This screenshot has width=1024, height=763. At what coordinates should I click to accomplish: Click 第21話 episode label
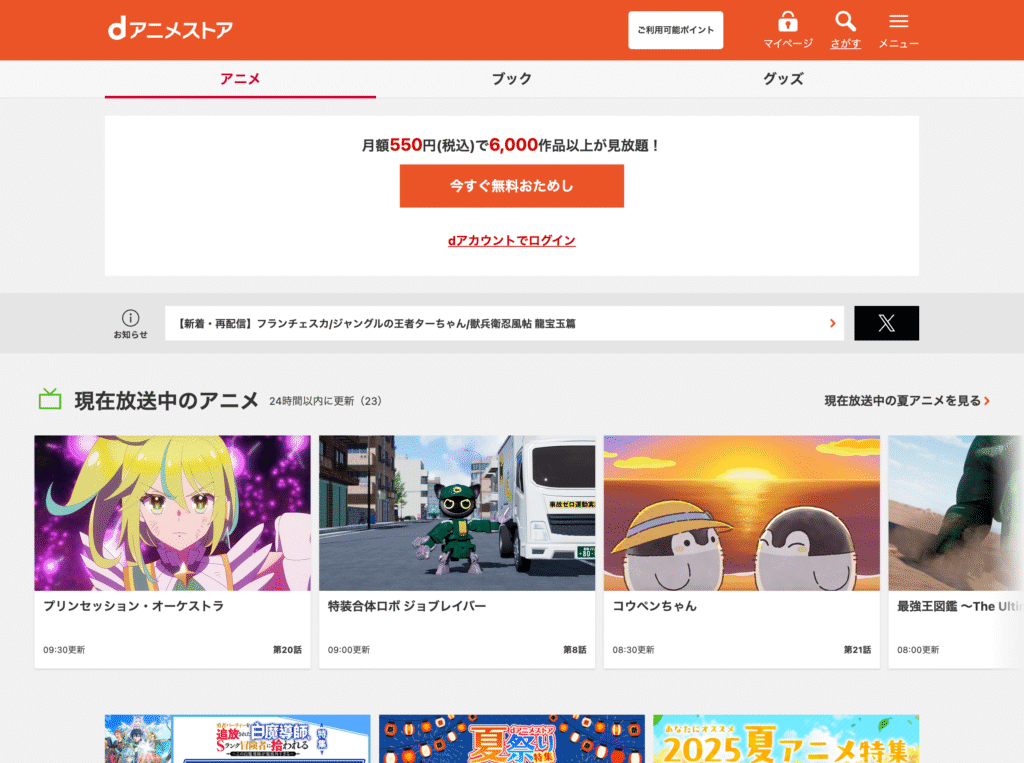click(x=857, y=650)
